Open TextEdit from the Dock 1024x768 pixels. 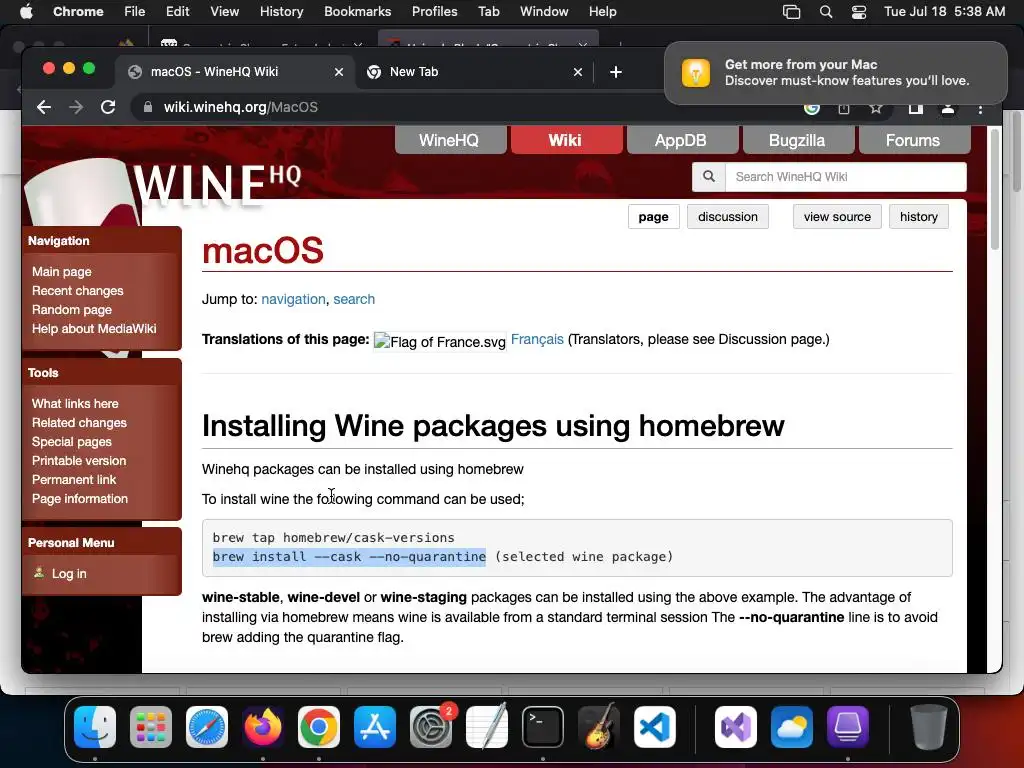click(487, 727)
